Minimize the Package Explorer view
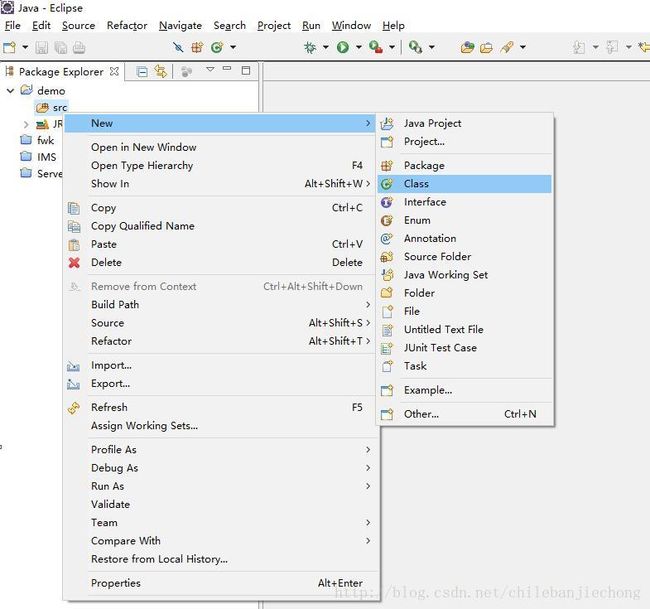The height and width of the screenshot is (609, 650). (x=227, y=68)
